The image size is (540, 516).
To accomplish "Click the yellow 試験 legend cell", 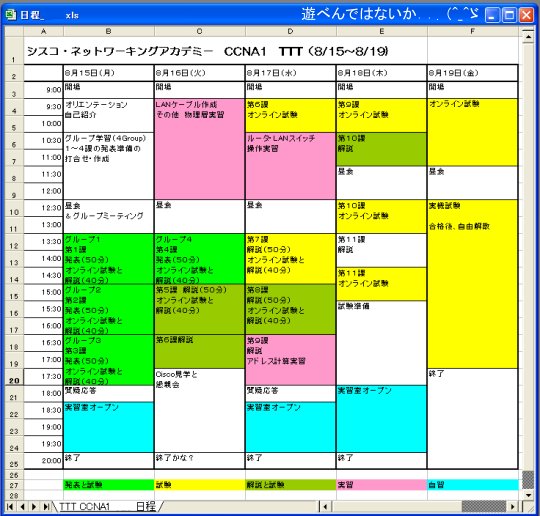I will pyautogui.click(x=199, y=485).
